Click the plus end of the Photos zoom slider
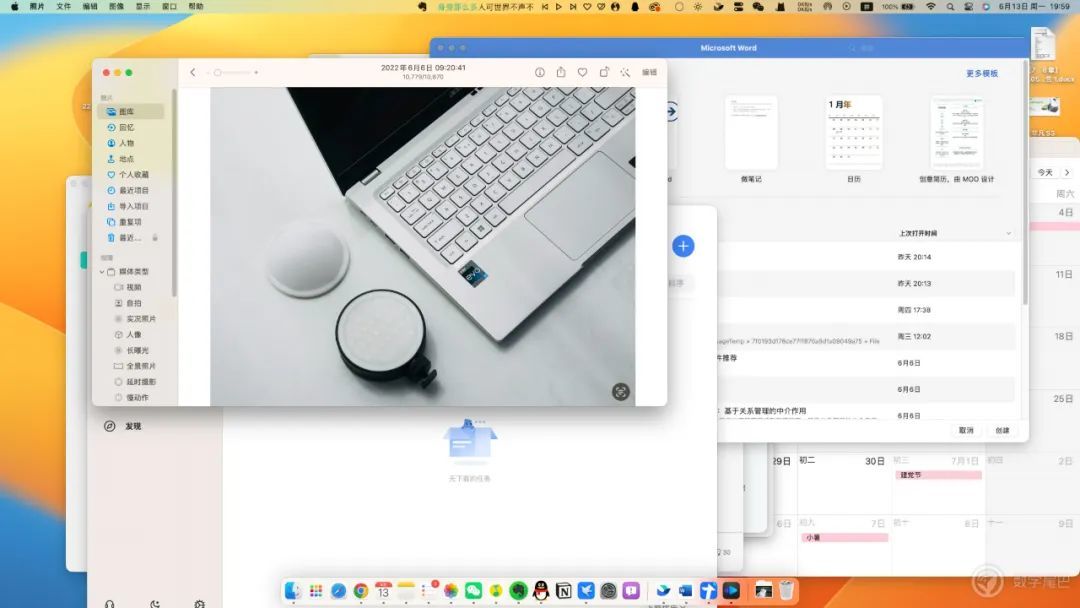 256,72
